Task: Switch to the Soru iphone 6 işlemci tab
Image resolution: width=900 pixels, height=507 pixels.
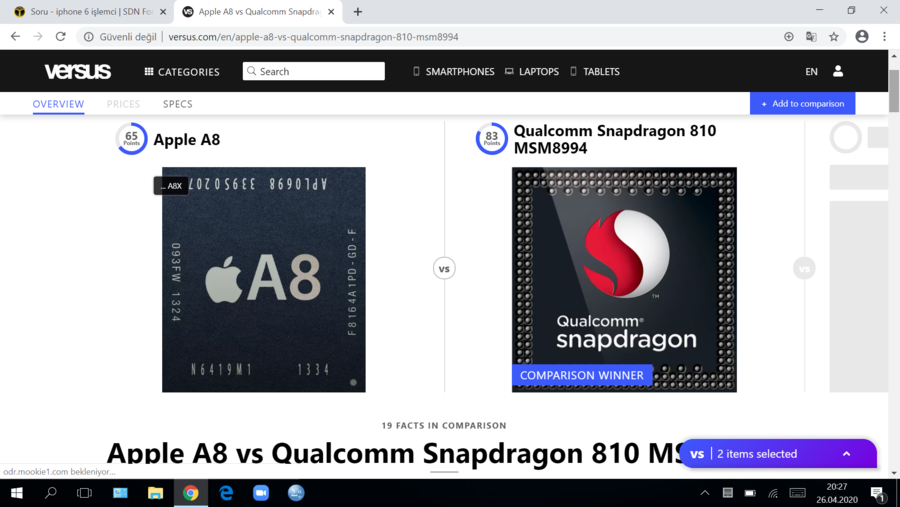Action: pyautogui.click(x=86, y=11)
